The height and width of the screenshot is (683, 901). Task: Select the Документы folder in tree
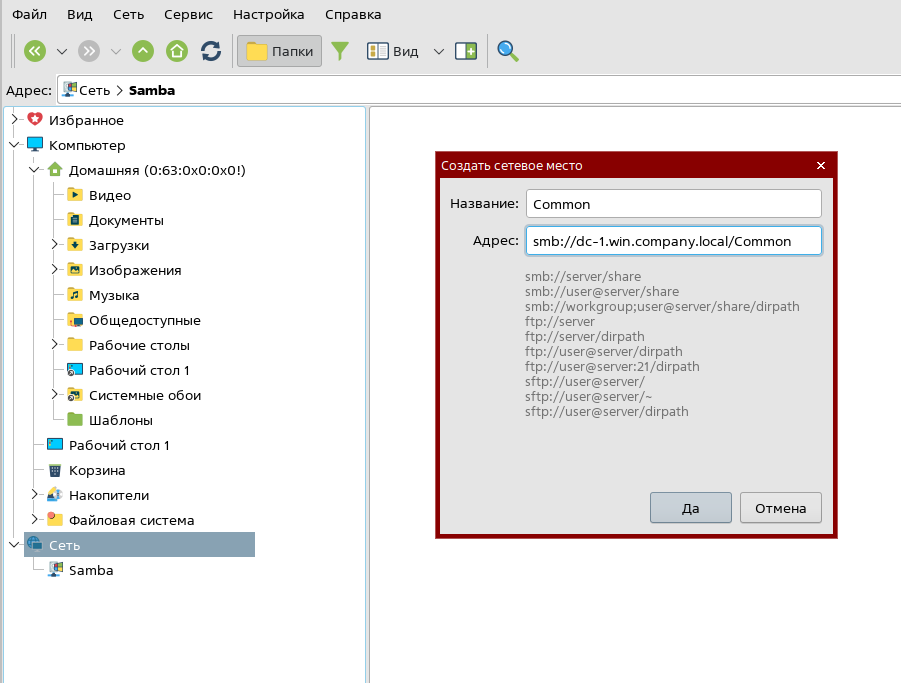[x=126, y=220]
